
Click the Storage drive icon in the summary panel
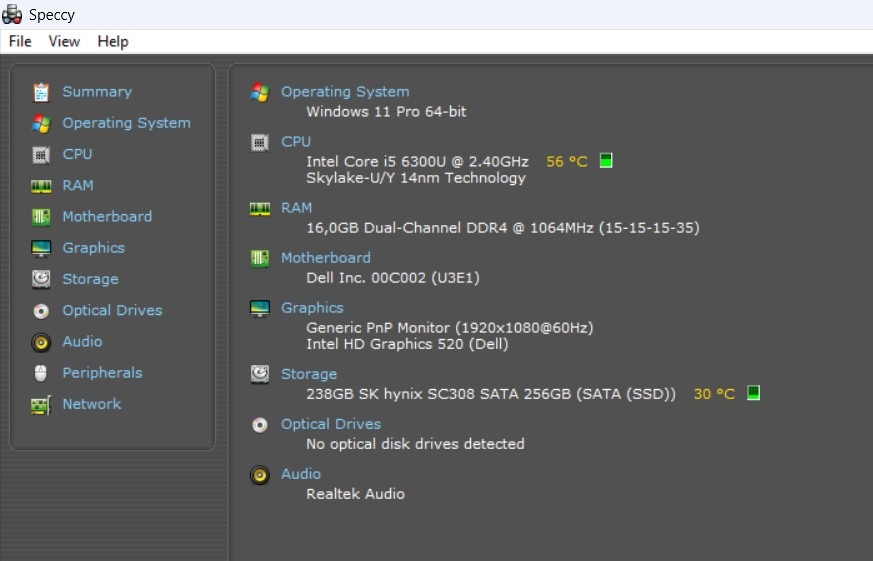259,375
